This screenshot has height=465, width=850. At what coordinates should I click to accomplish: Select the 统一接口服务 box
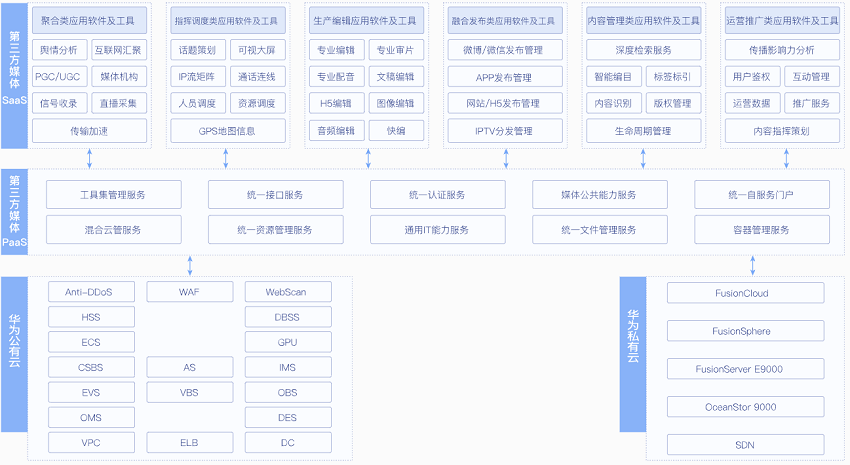(x=276, y=195)
